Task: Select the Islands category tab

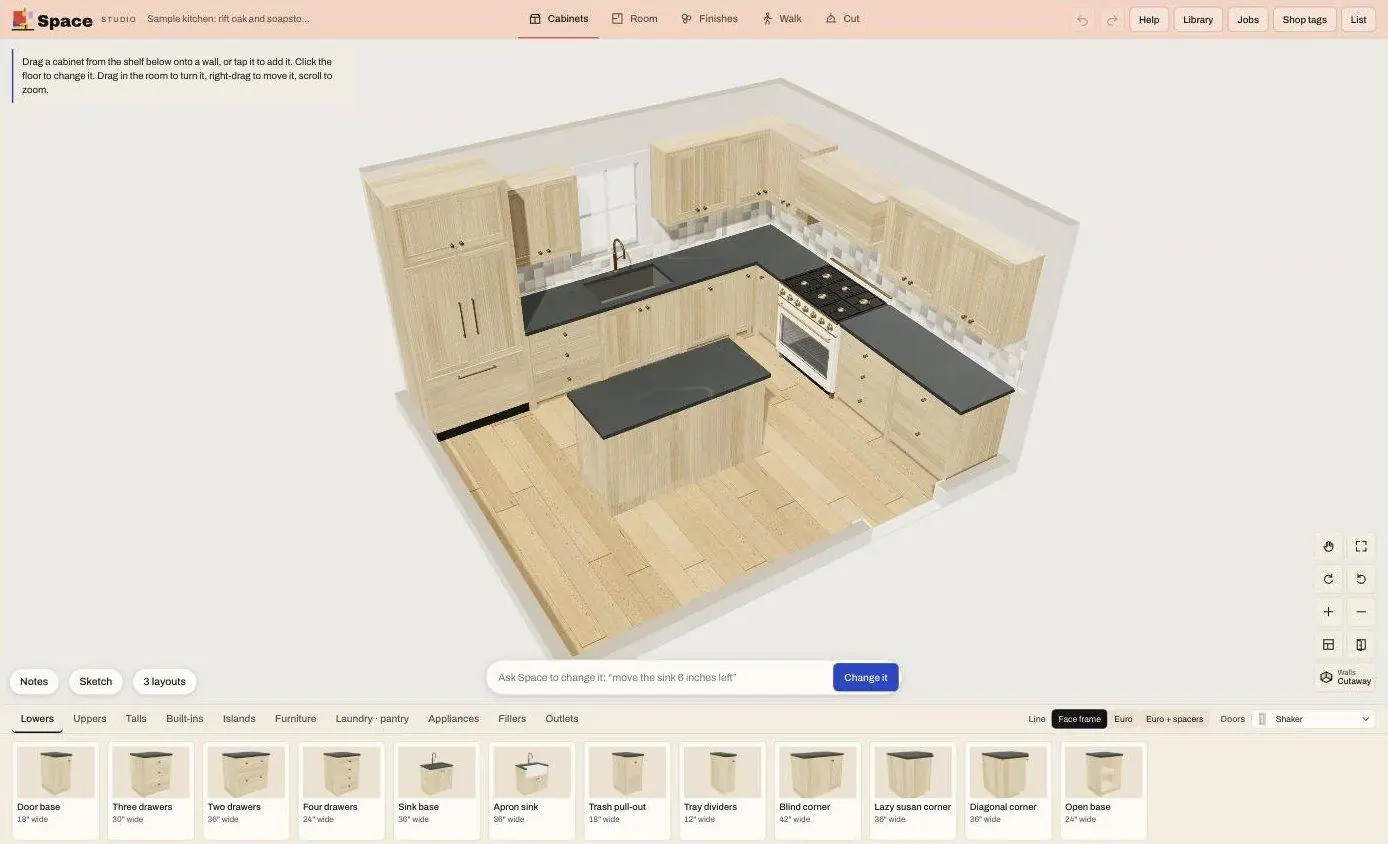Action: point(239,719)
